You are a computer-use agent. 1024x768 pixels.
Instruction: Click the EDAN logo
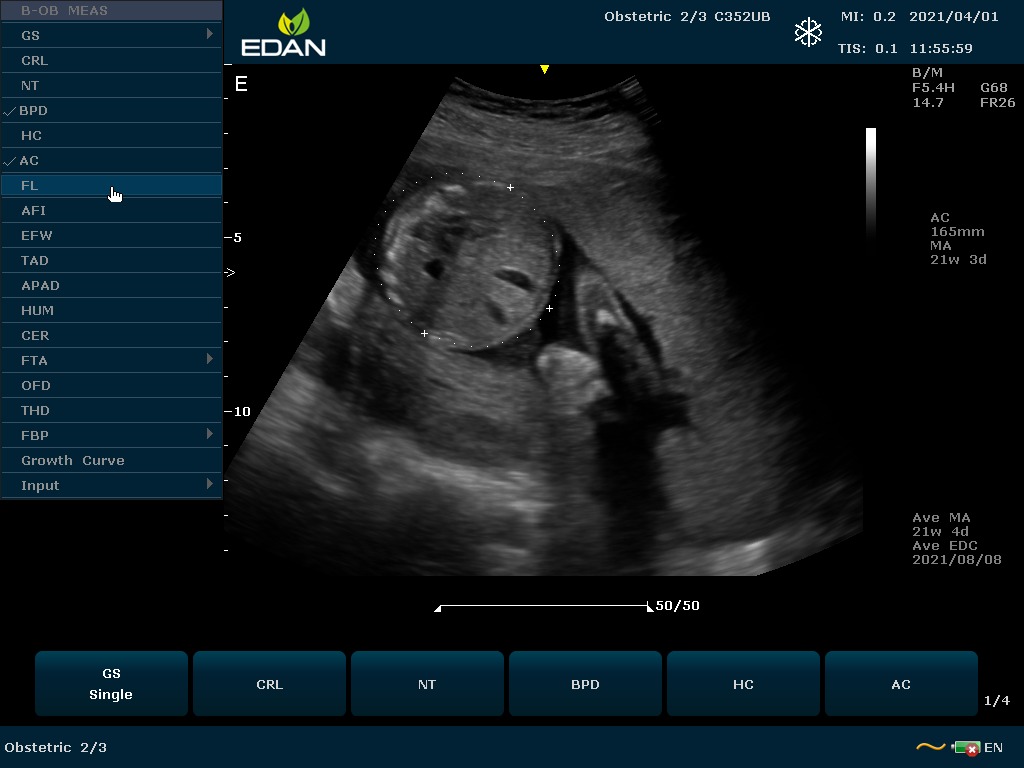pyautogui.click(x=283, y=33)
